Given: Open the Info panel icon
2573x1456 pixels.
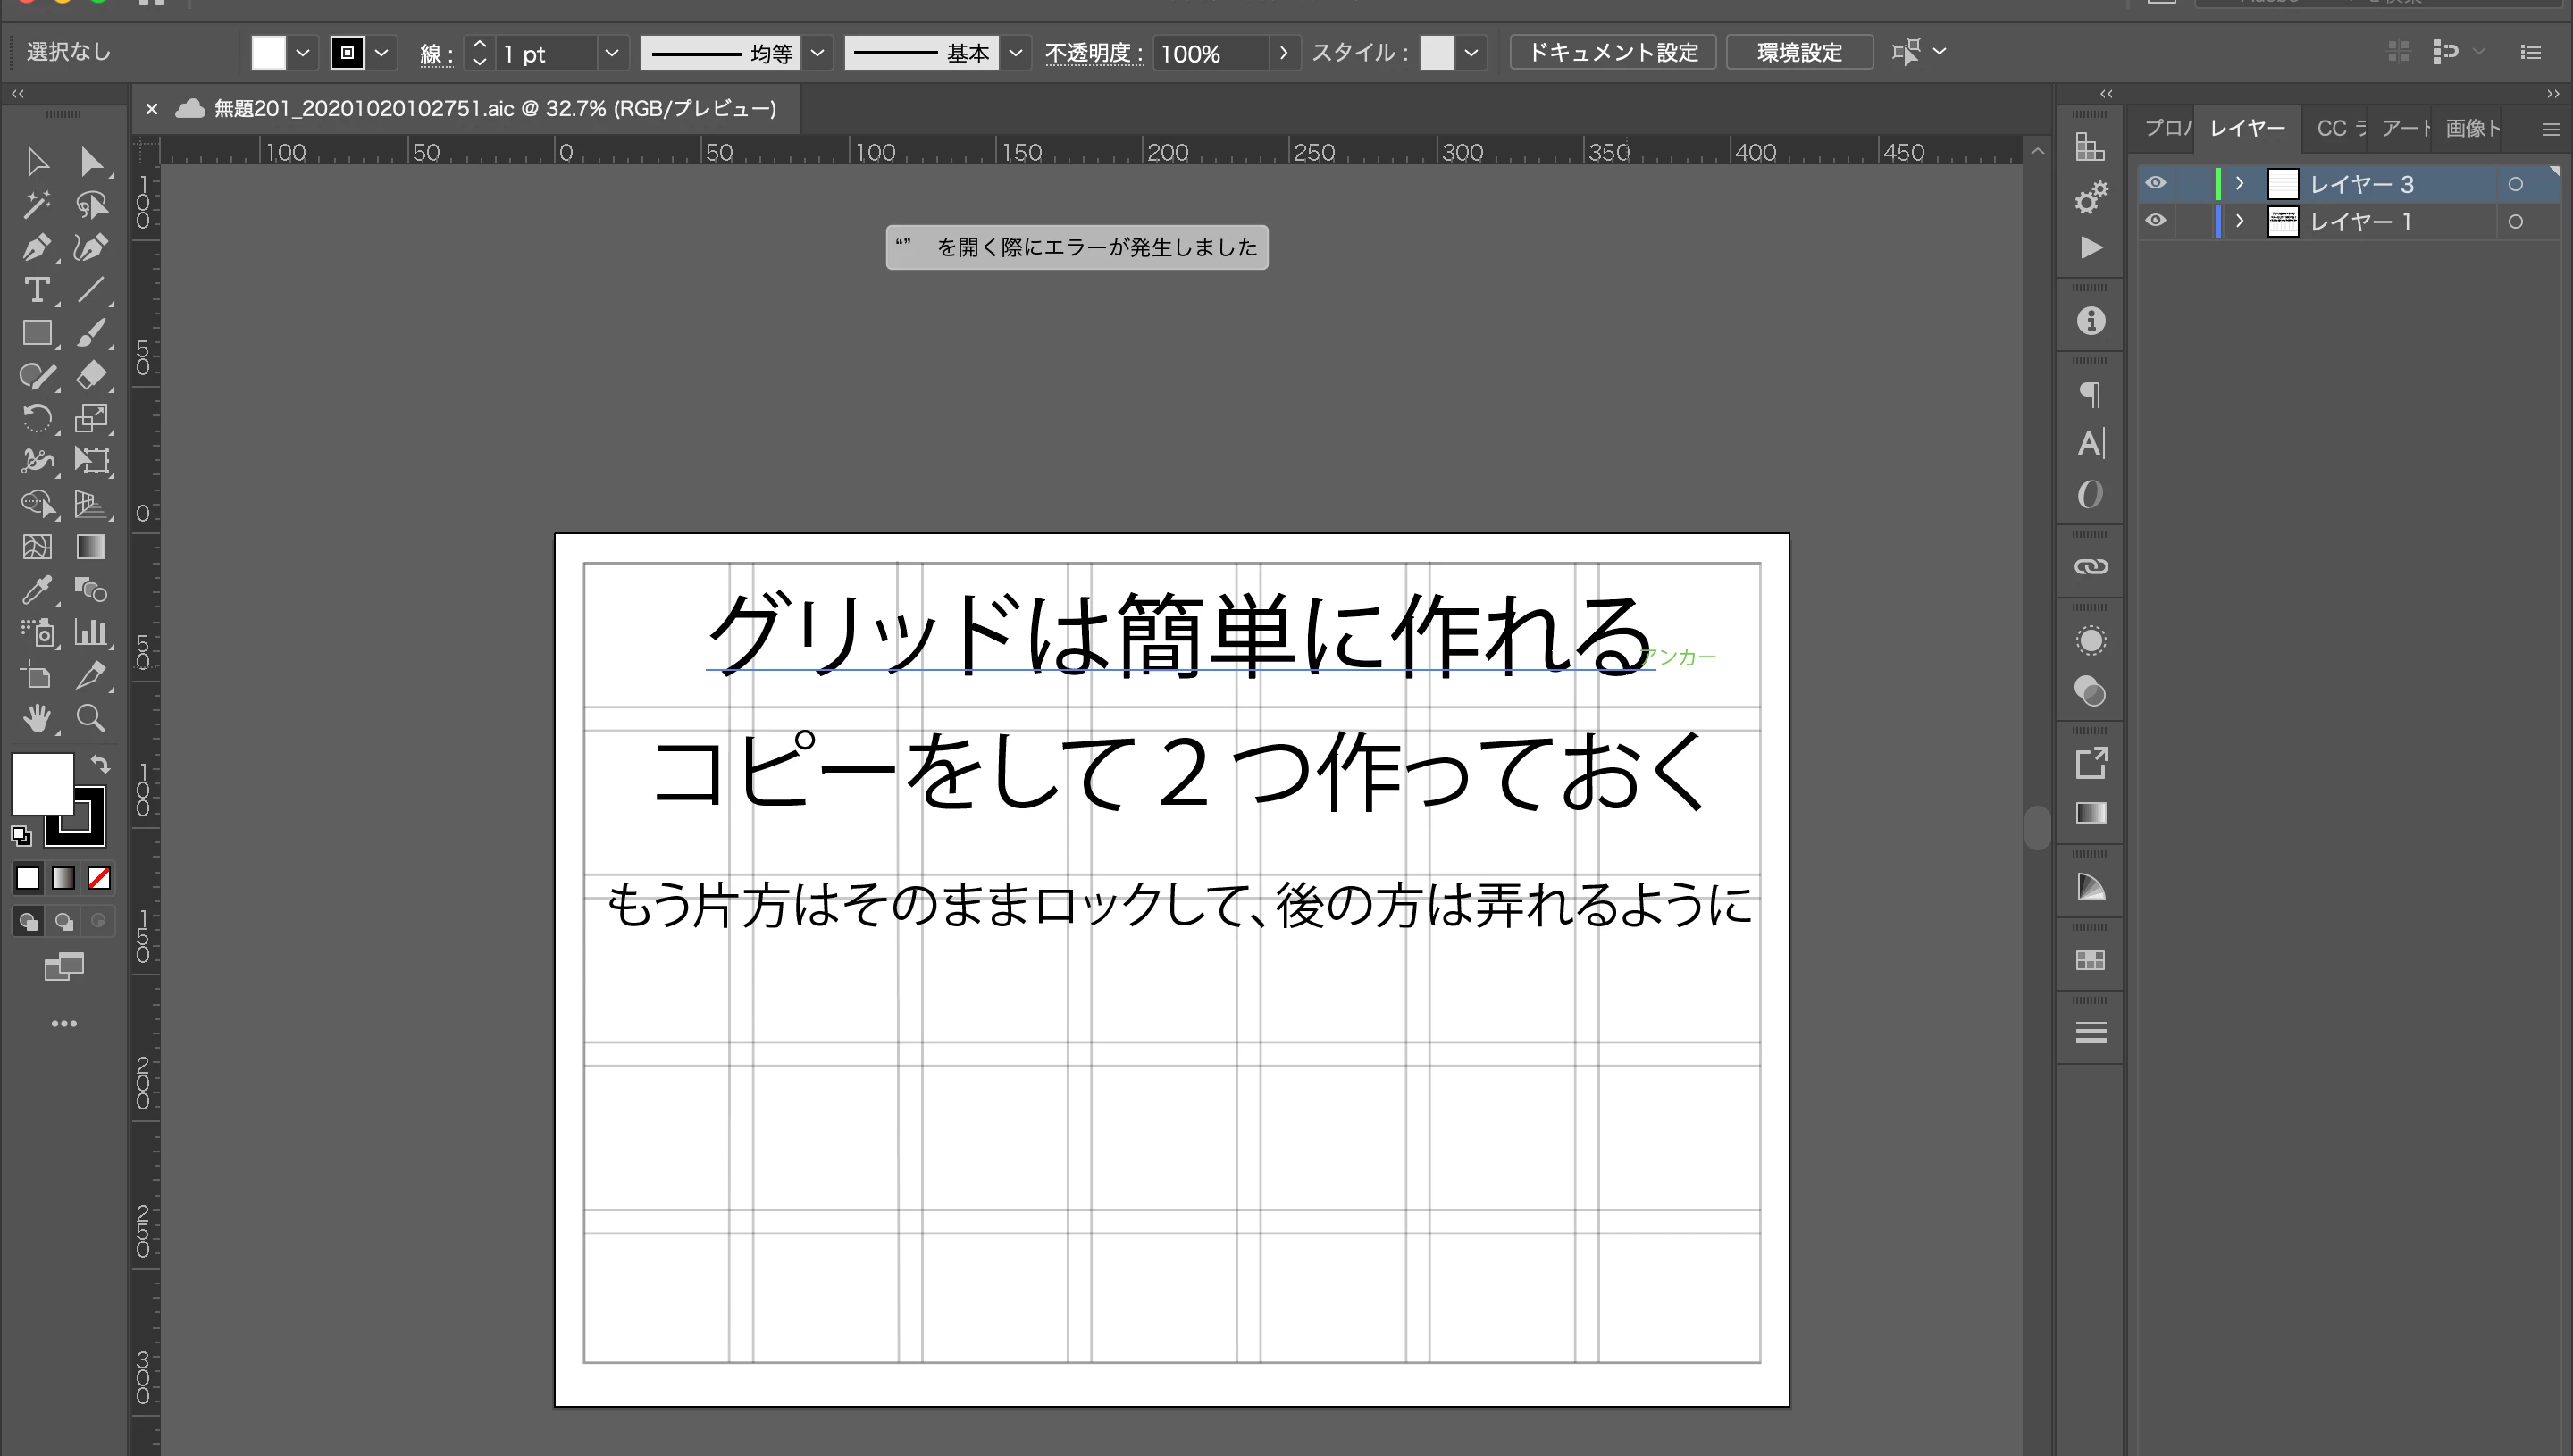Looking at the screenshot, I should [x=2090, y=321].
